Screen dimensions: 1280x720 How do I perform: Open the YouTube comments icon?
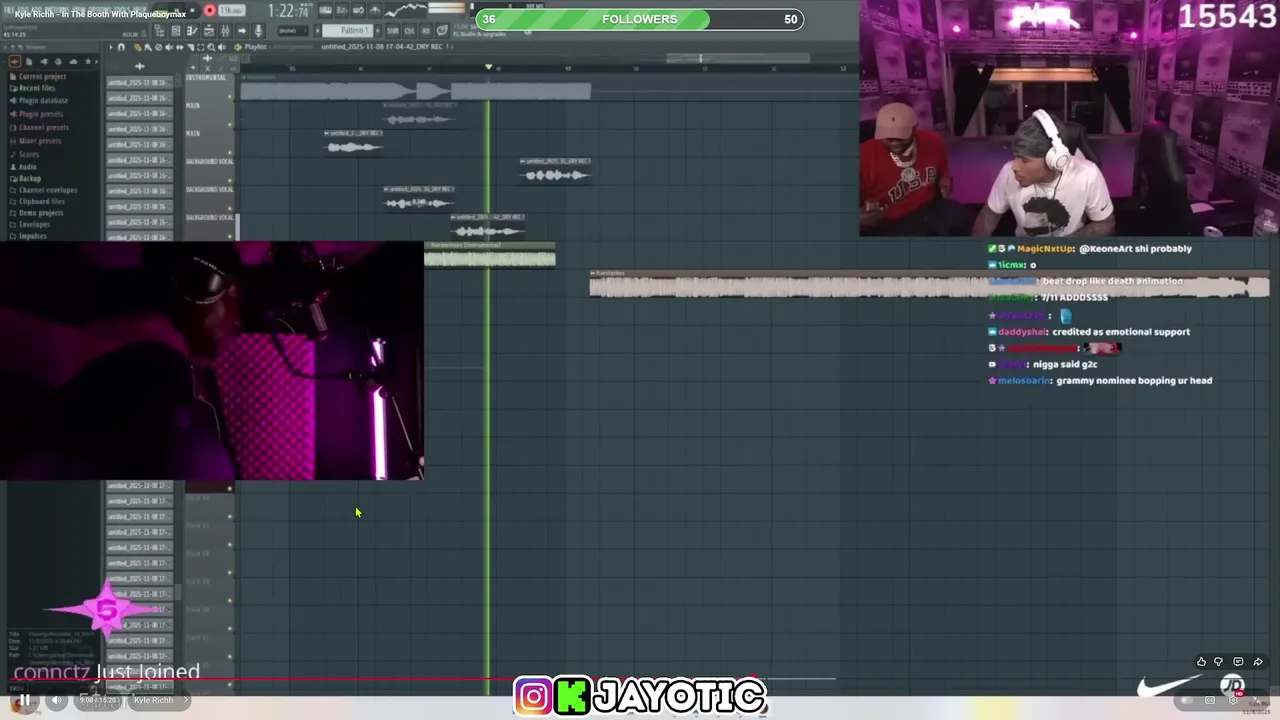point(1238,661)
